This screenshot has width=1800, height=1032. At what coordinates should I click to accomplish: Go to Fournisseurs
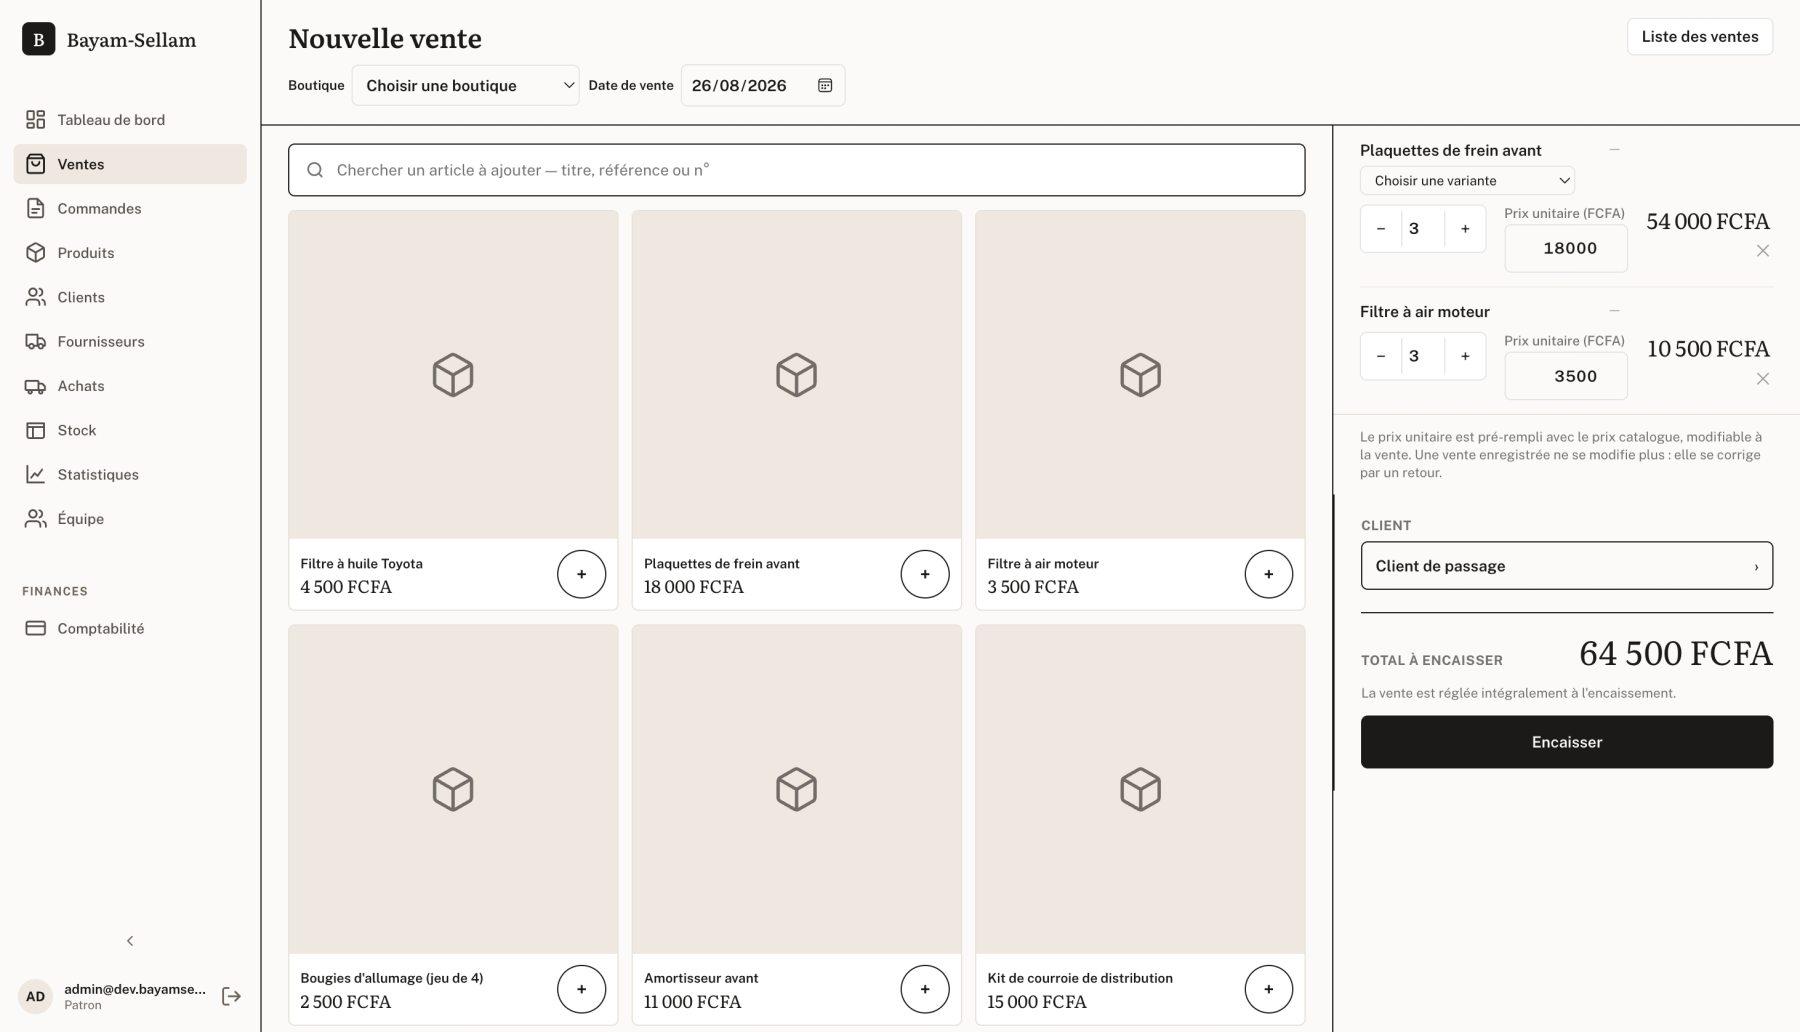point(130,341)
